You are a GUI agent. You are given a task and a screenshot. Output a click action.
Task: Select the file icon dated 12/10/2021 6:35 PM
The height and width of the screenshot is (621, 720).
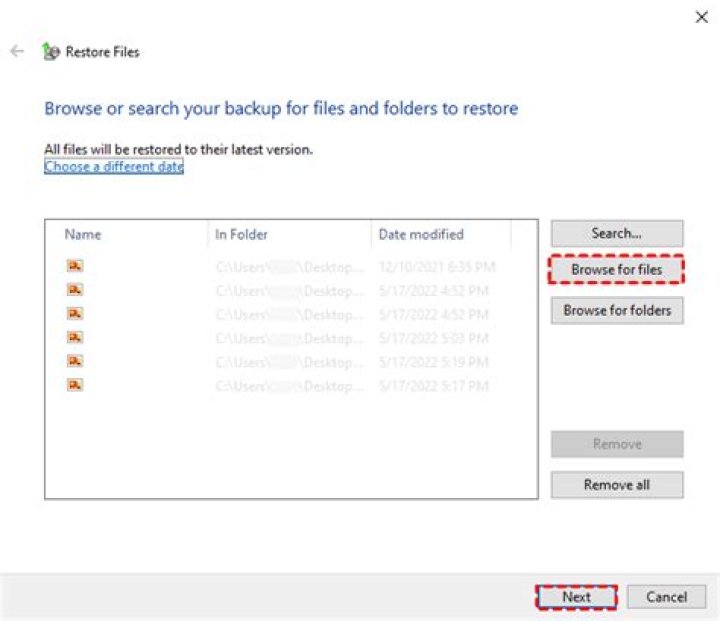[75, 266]
